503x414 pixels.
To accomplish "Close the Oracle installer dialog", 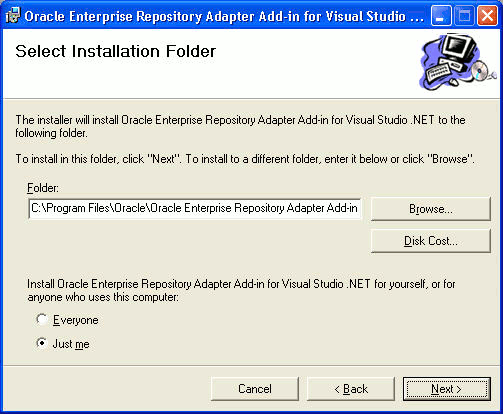I will pos(487,16).
